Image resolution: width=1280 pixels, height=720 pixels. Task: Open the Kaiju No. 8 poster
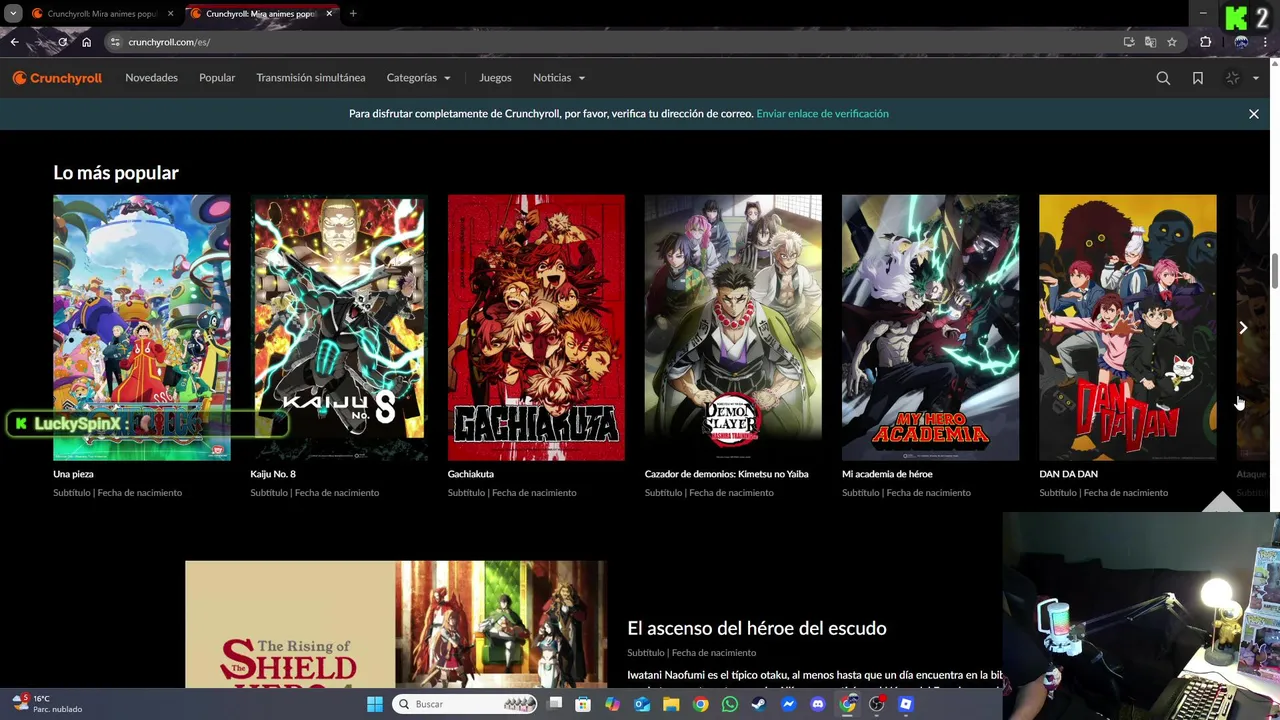[338, 328]
